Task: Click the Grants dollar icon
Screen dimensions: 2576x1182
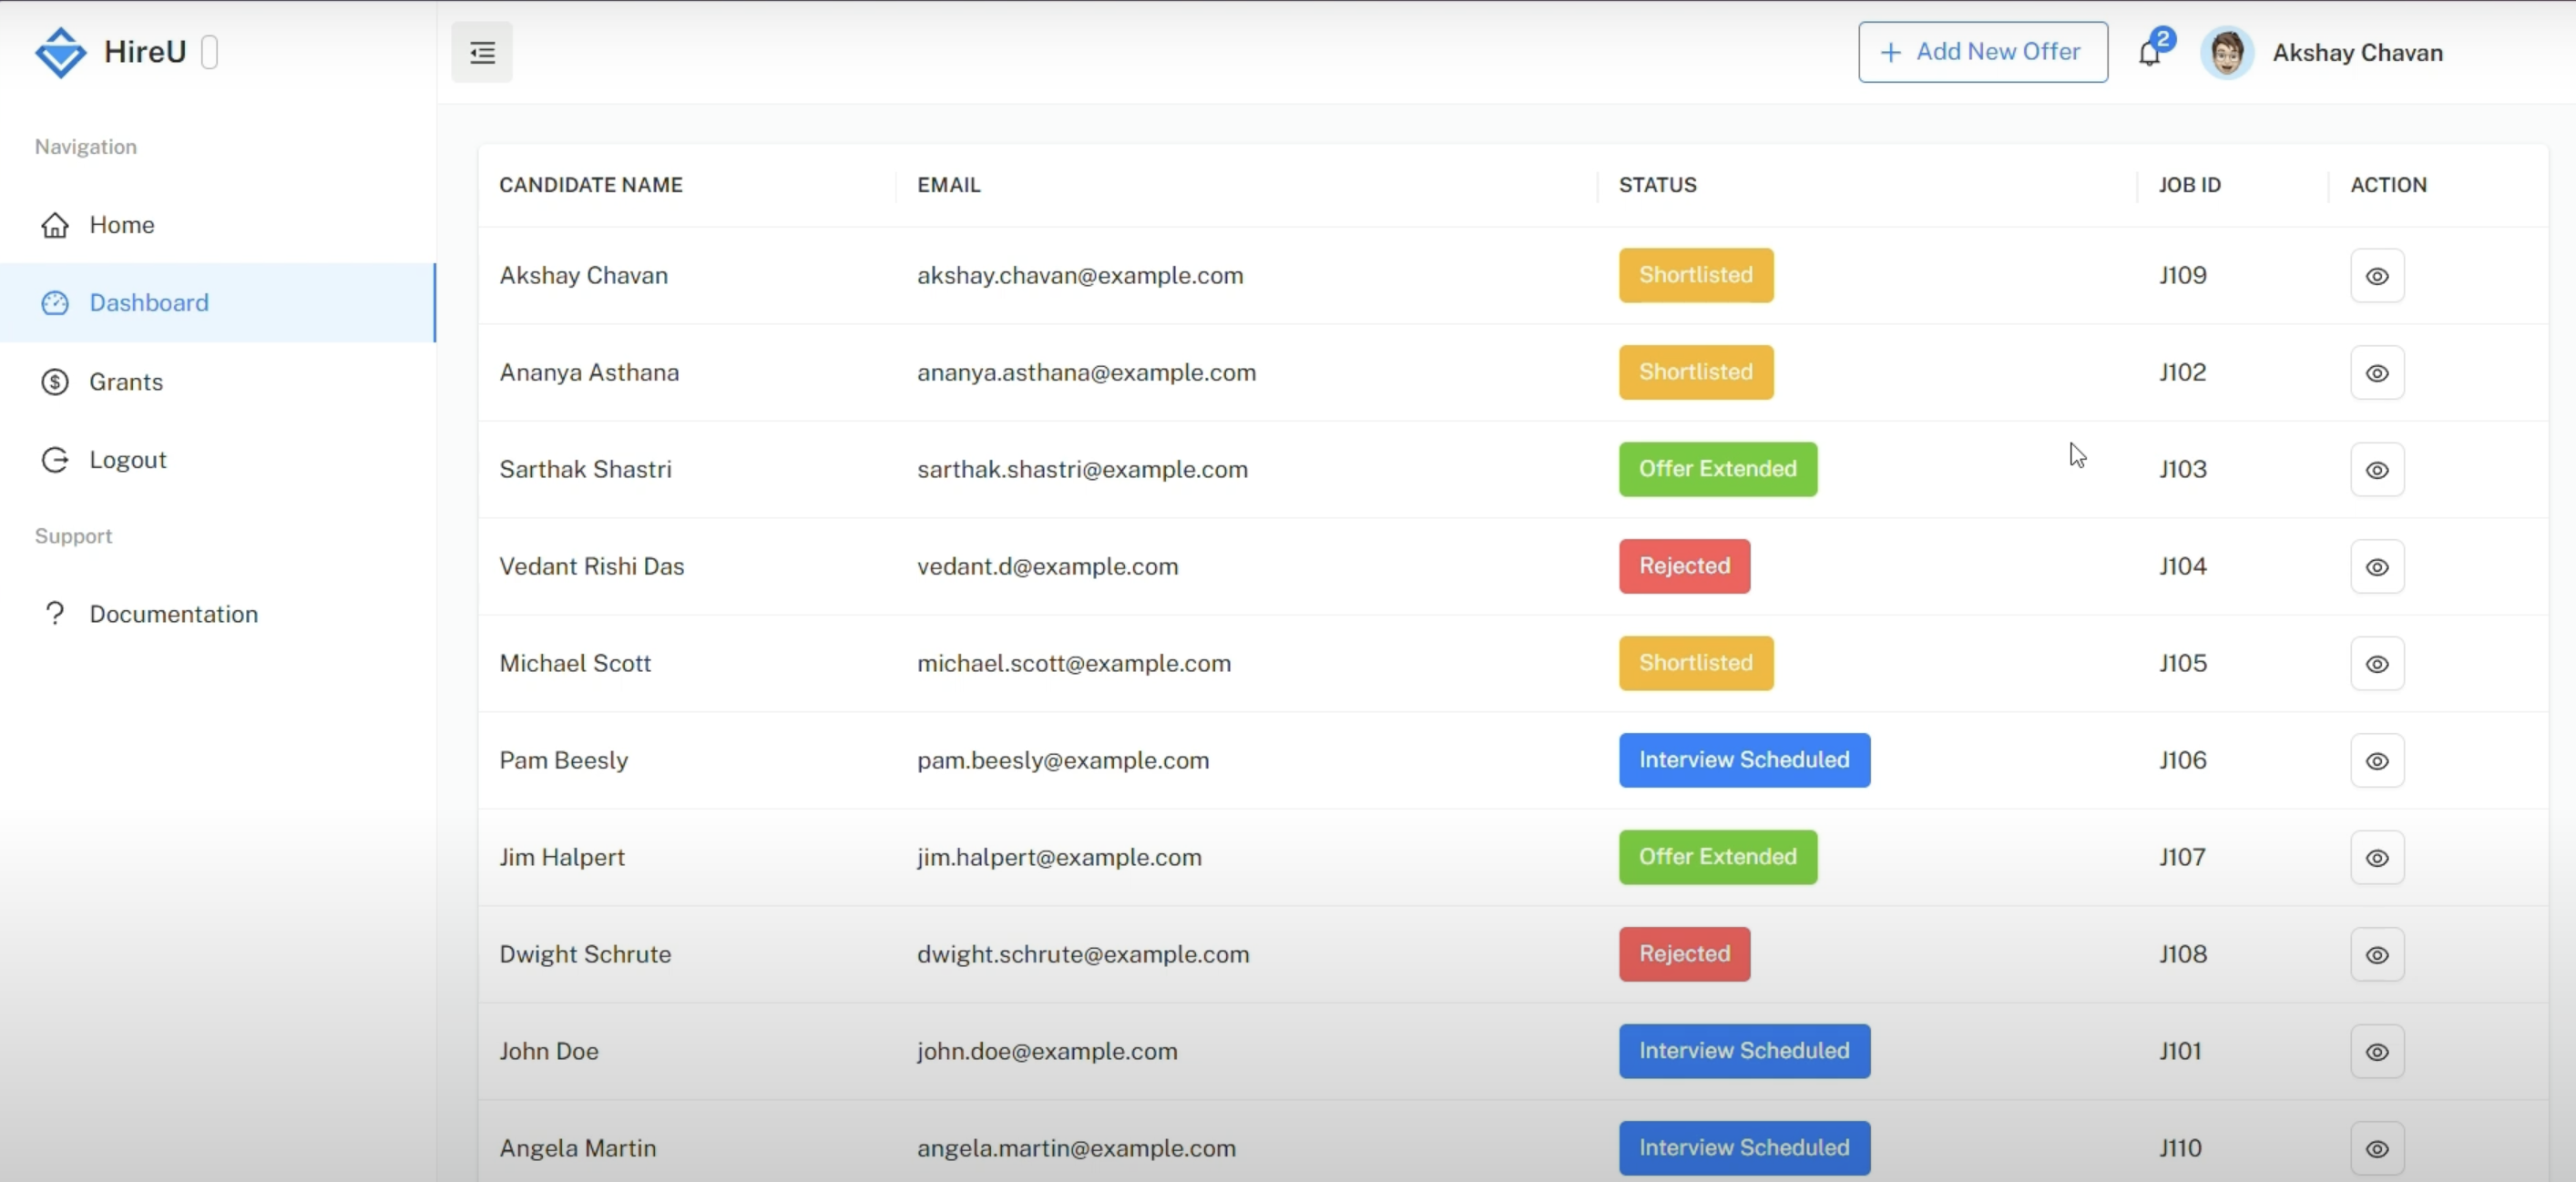Action: pyautogui.click(x=55, y=382)
